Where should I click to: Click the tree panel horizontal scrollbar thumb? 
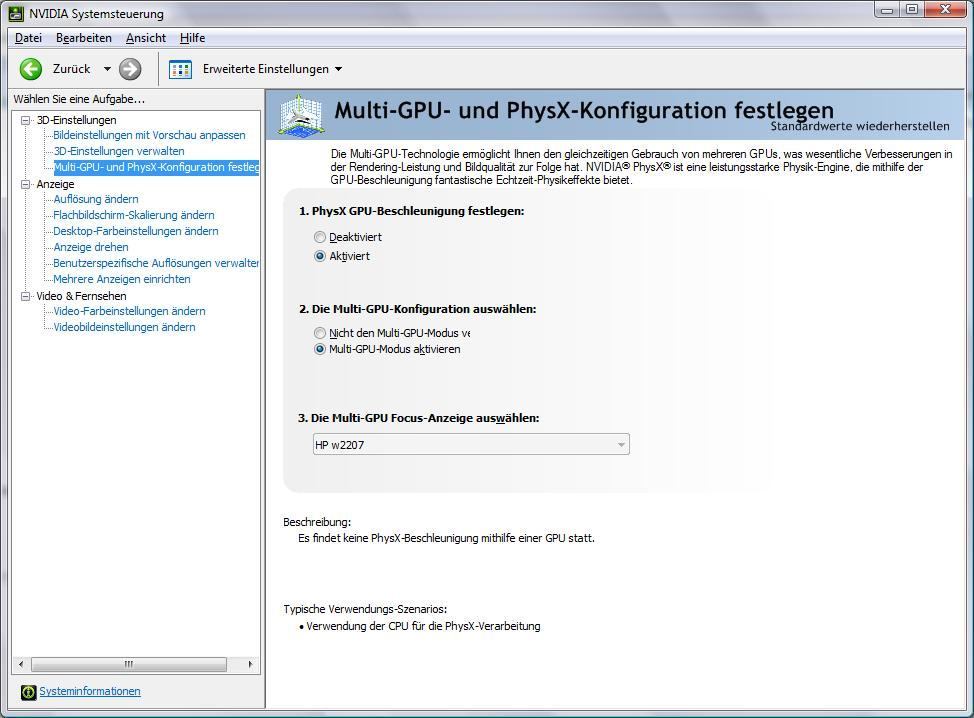pyautogui.click(x=129, y=665)
